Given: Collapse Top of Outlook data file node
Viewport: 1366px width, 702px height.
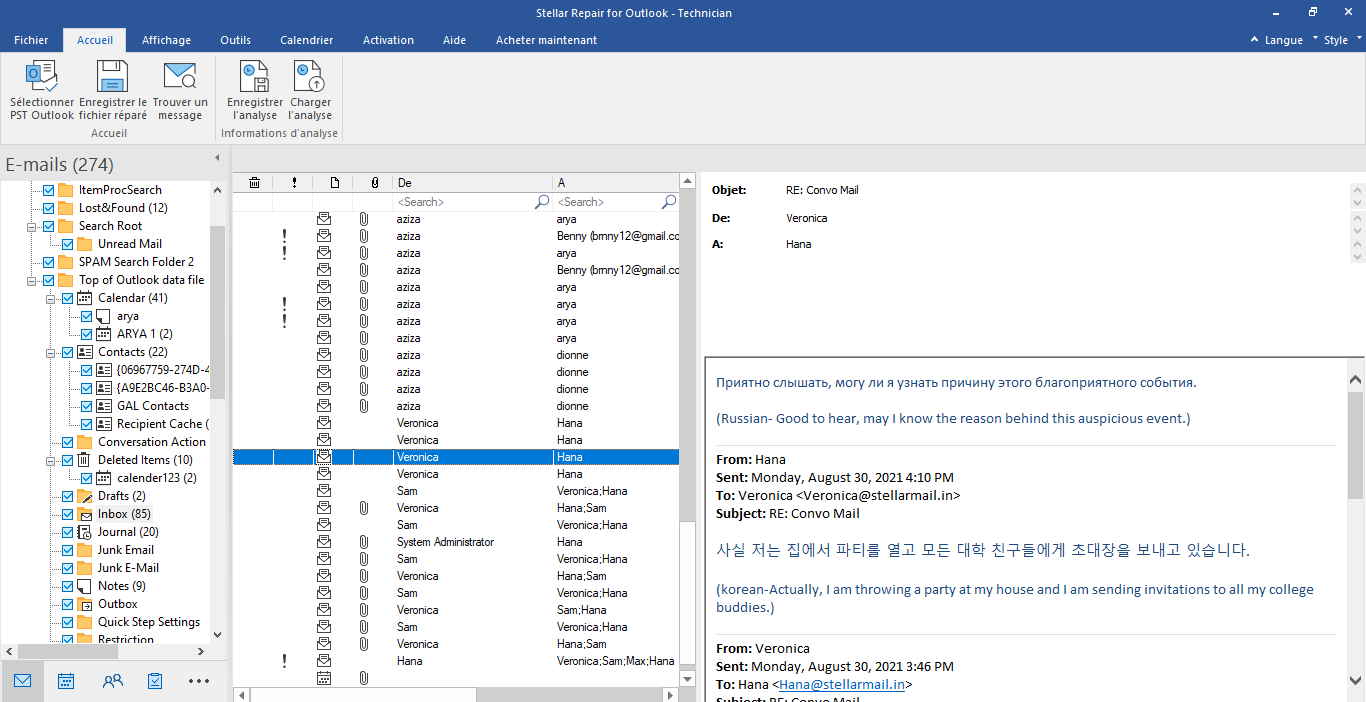Looking at the screenshot, I should (x=32, y=280).
